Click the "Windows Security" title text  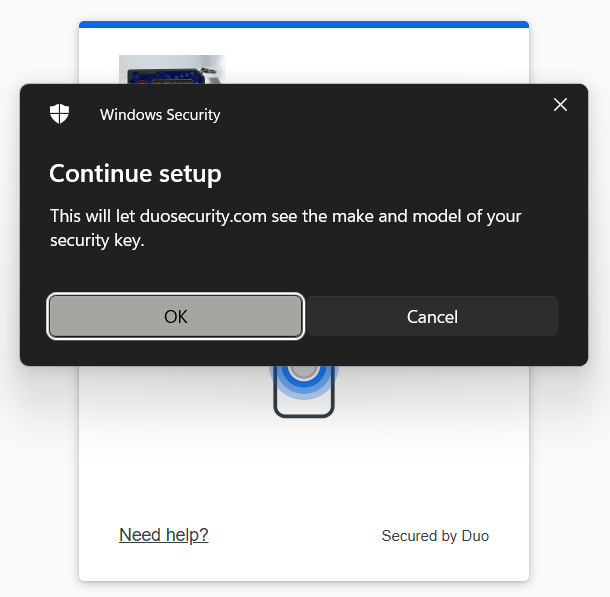(x=160, y=115)
